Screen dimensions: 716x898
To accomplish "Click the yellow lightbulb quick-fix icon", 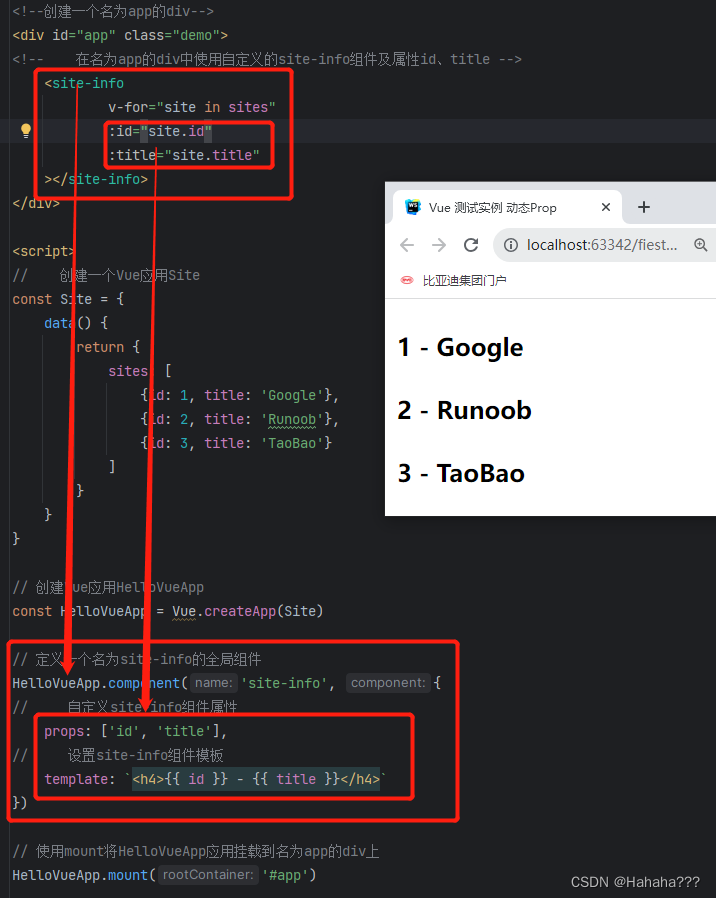I will [26, 131].
